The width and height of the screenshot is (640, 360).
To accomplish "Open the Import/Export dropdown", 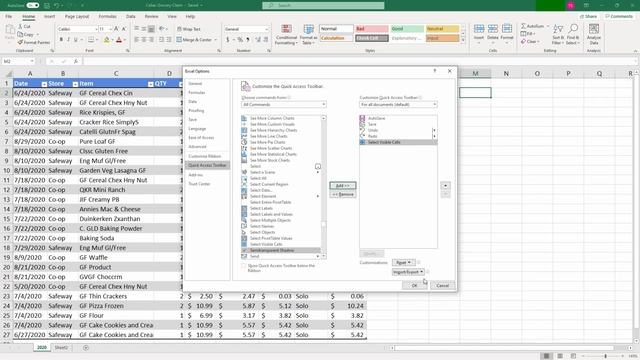I will 408,272.
